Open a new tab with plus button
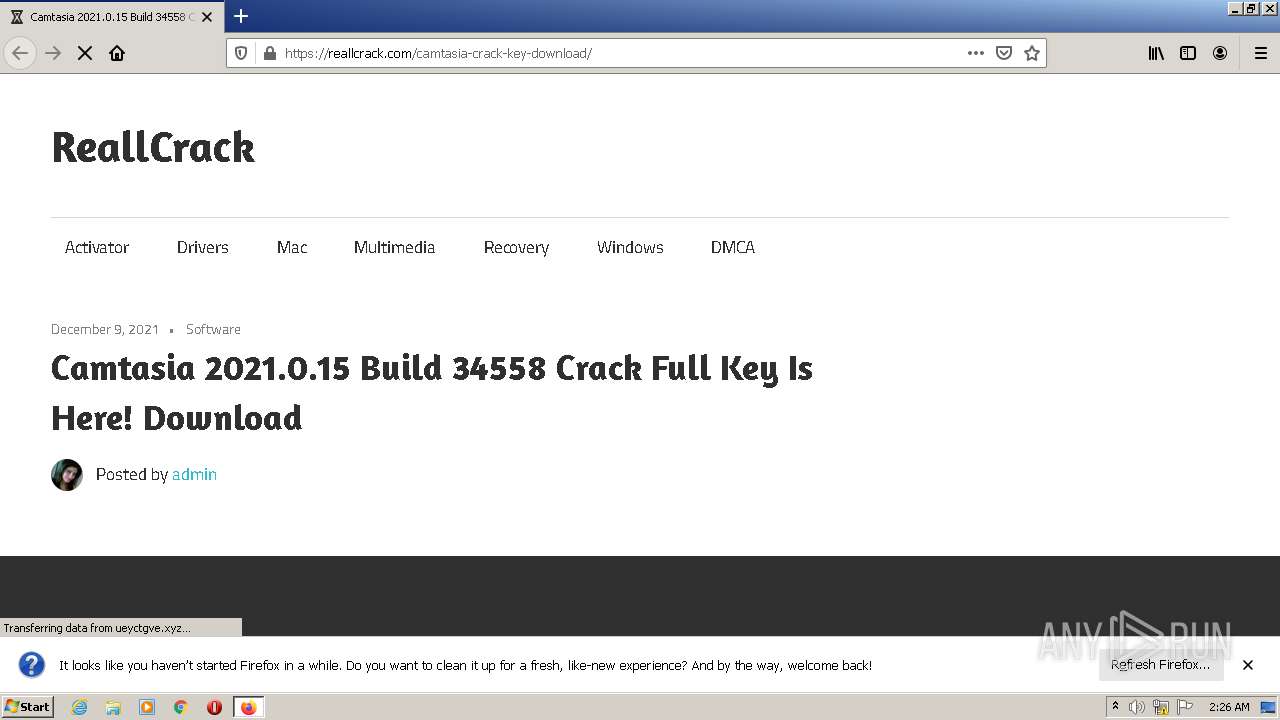 241,16
